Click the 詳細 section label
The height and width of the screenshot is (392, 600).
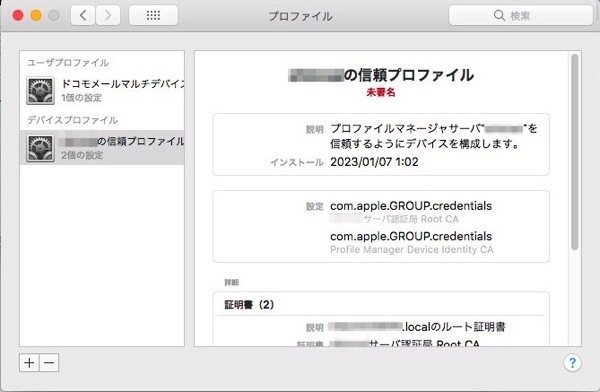pos(232,283)
